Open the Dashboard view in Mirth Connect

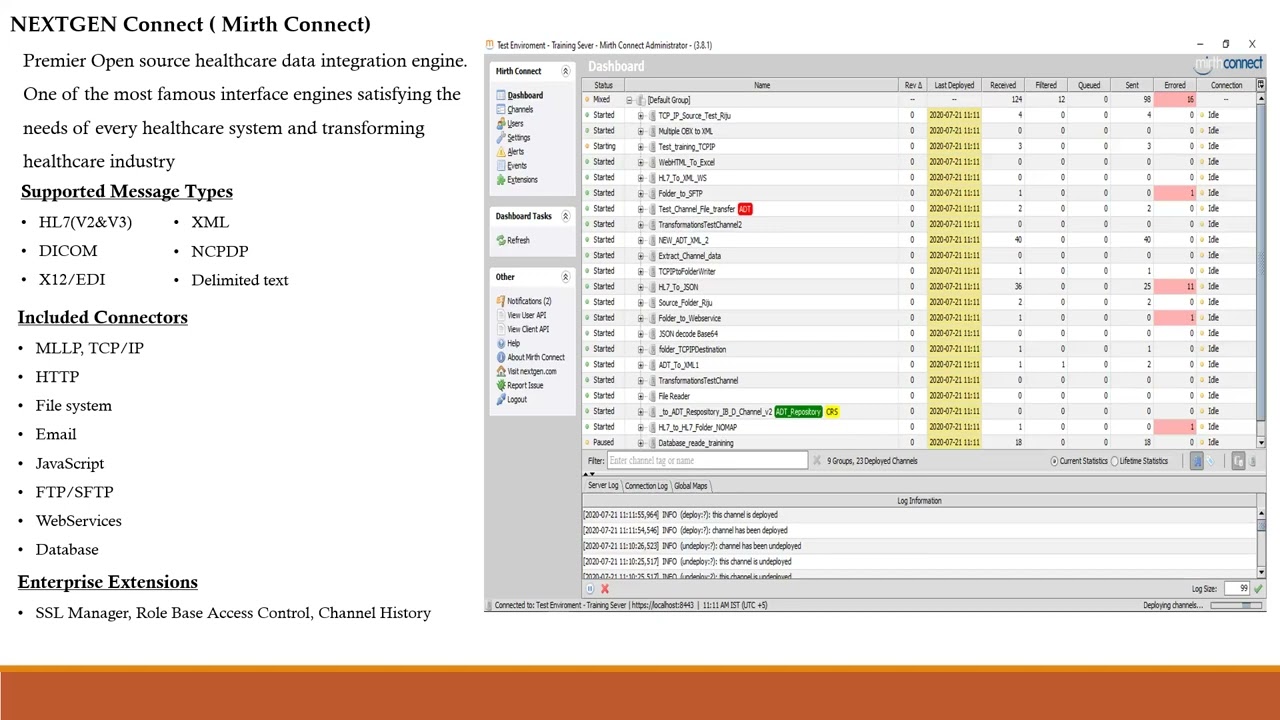520,95
